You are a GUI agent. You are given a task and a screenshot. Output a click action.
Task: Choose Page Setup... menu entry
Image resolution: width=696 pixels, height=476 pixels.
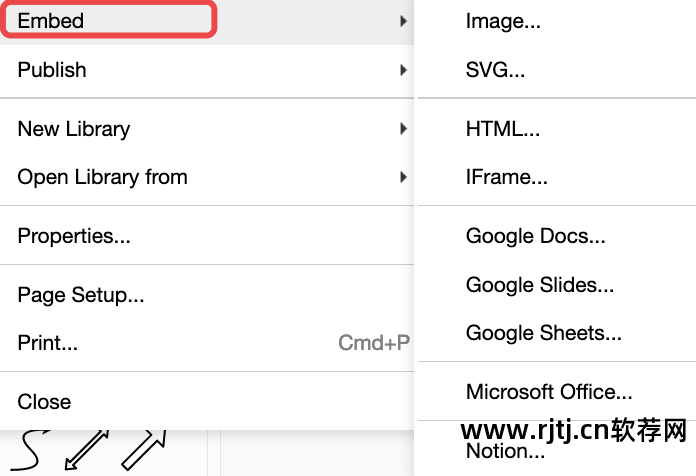pos(81,295)
